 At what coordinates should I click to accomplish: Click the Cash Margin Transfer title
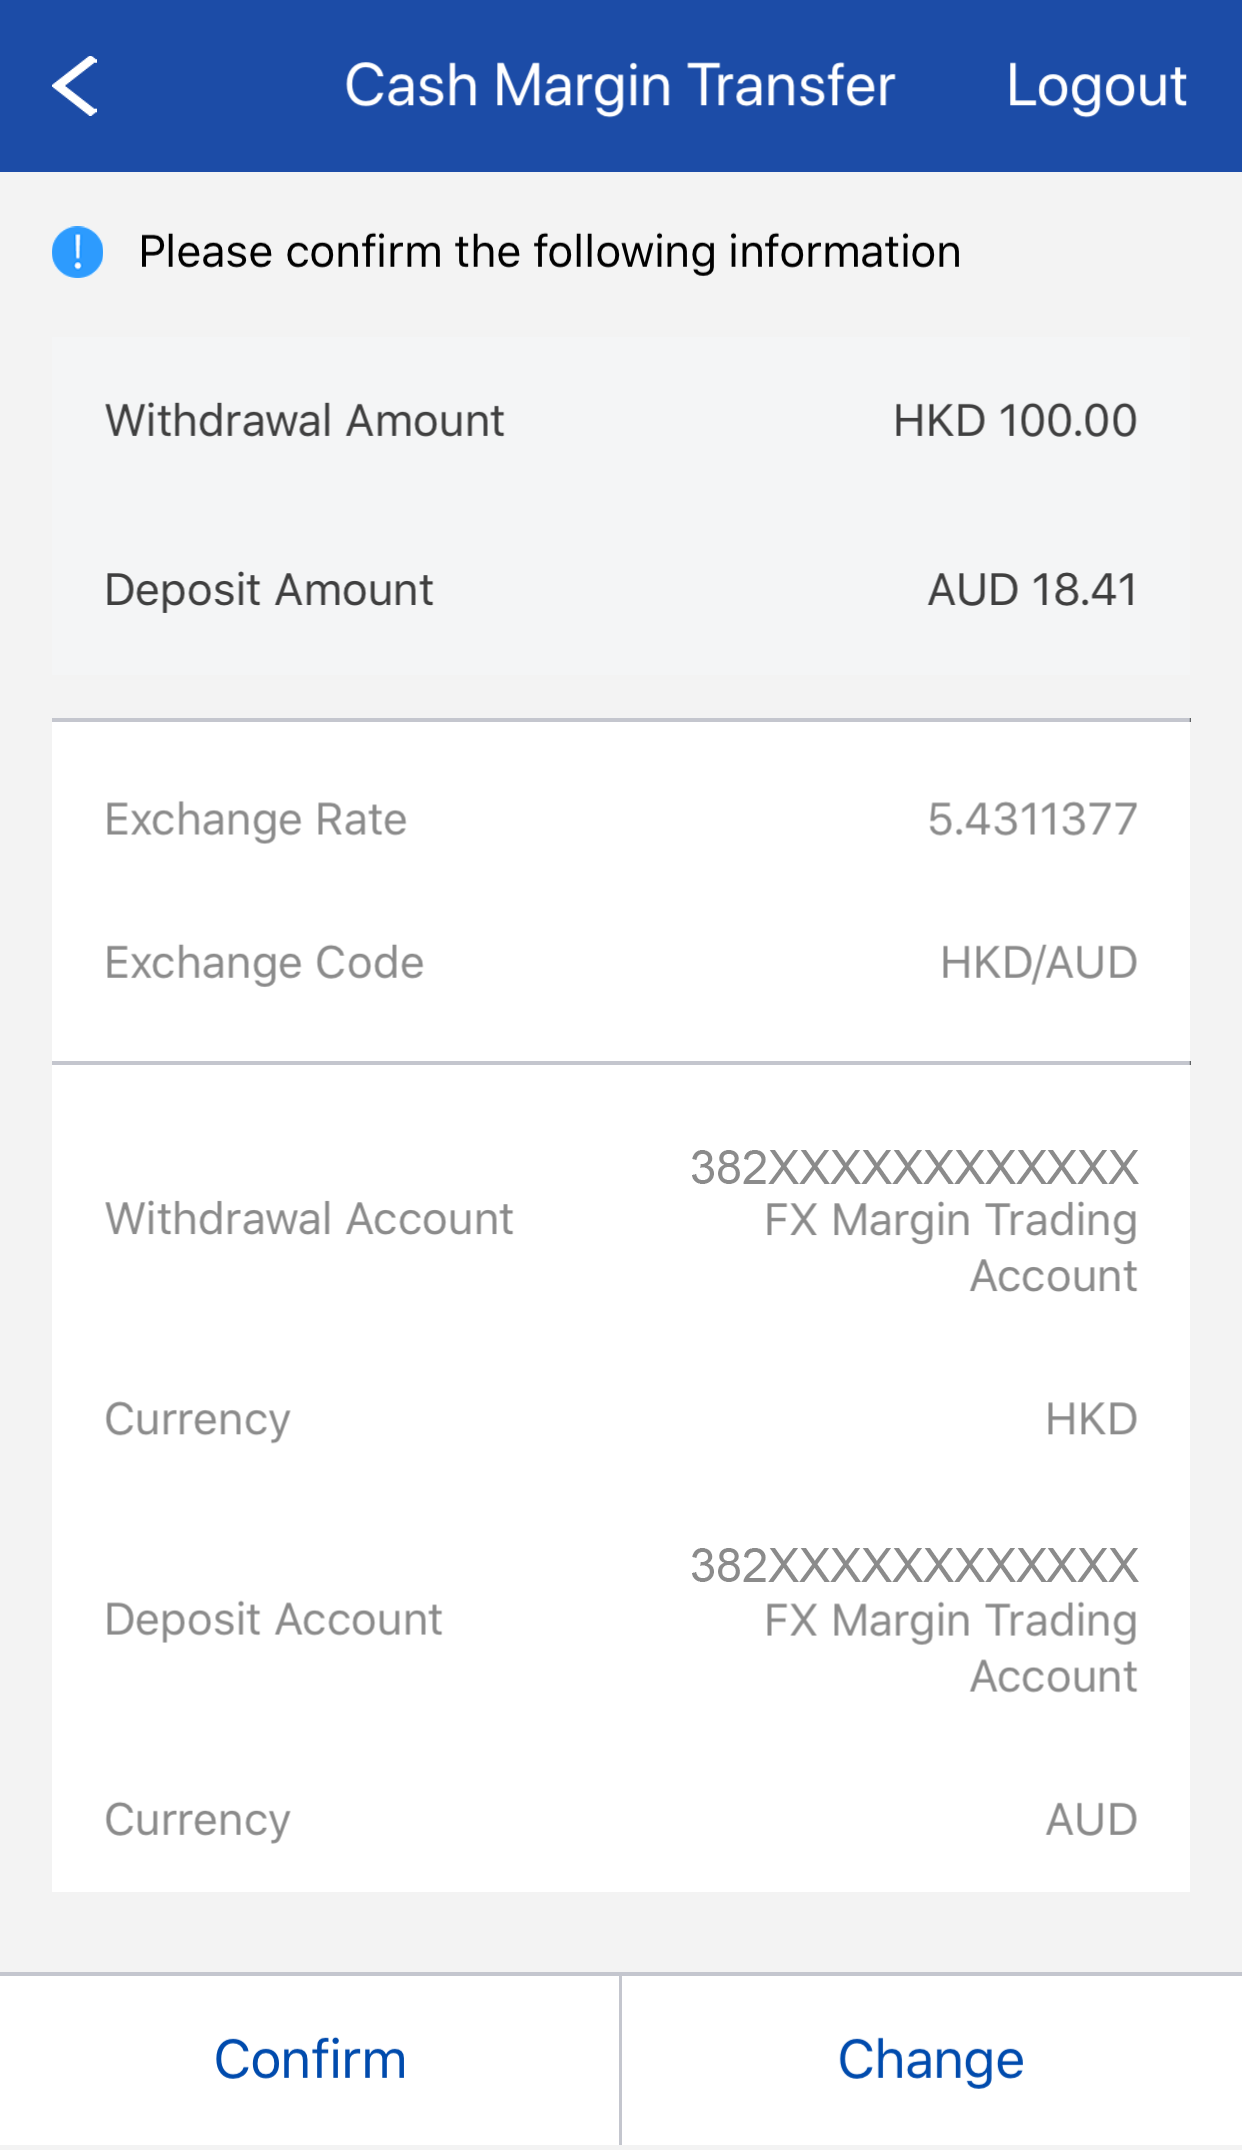click(619, 85)
